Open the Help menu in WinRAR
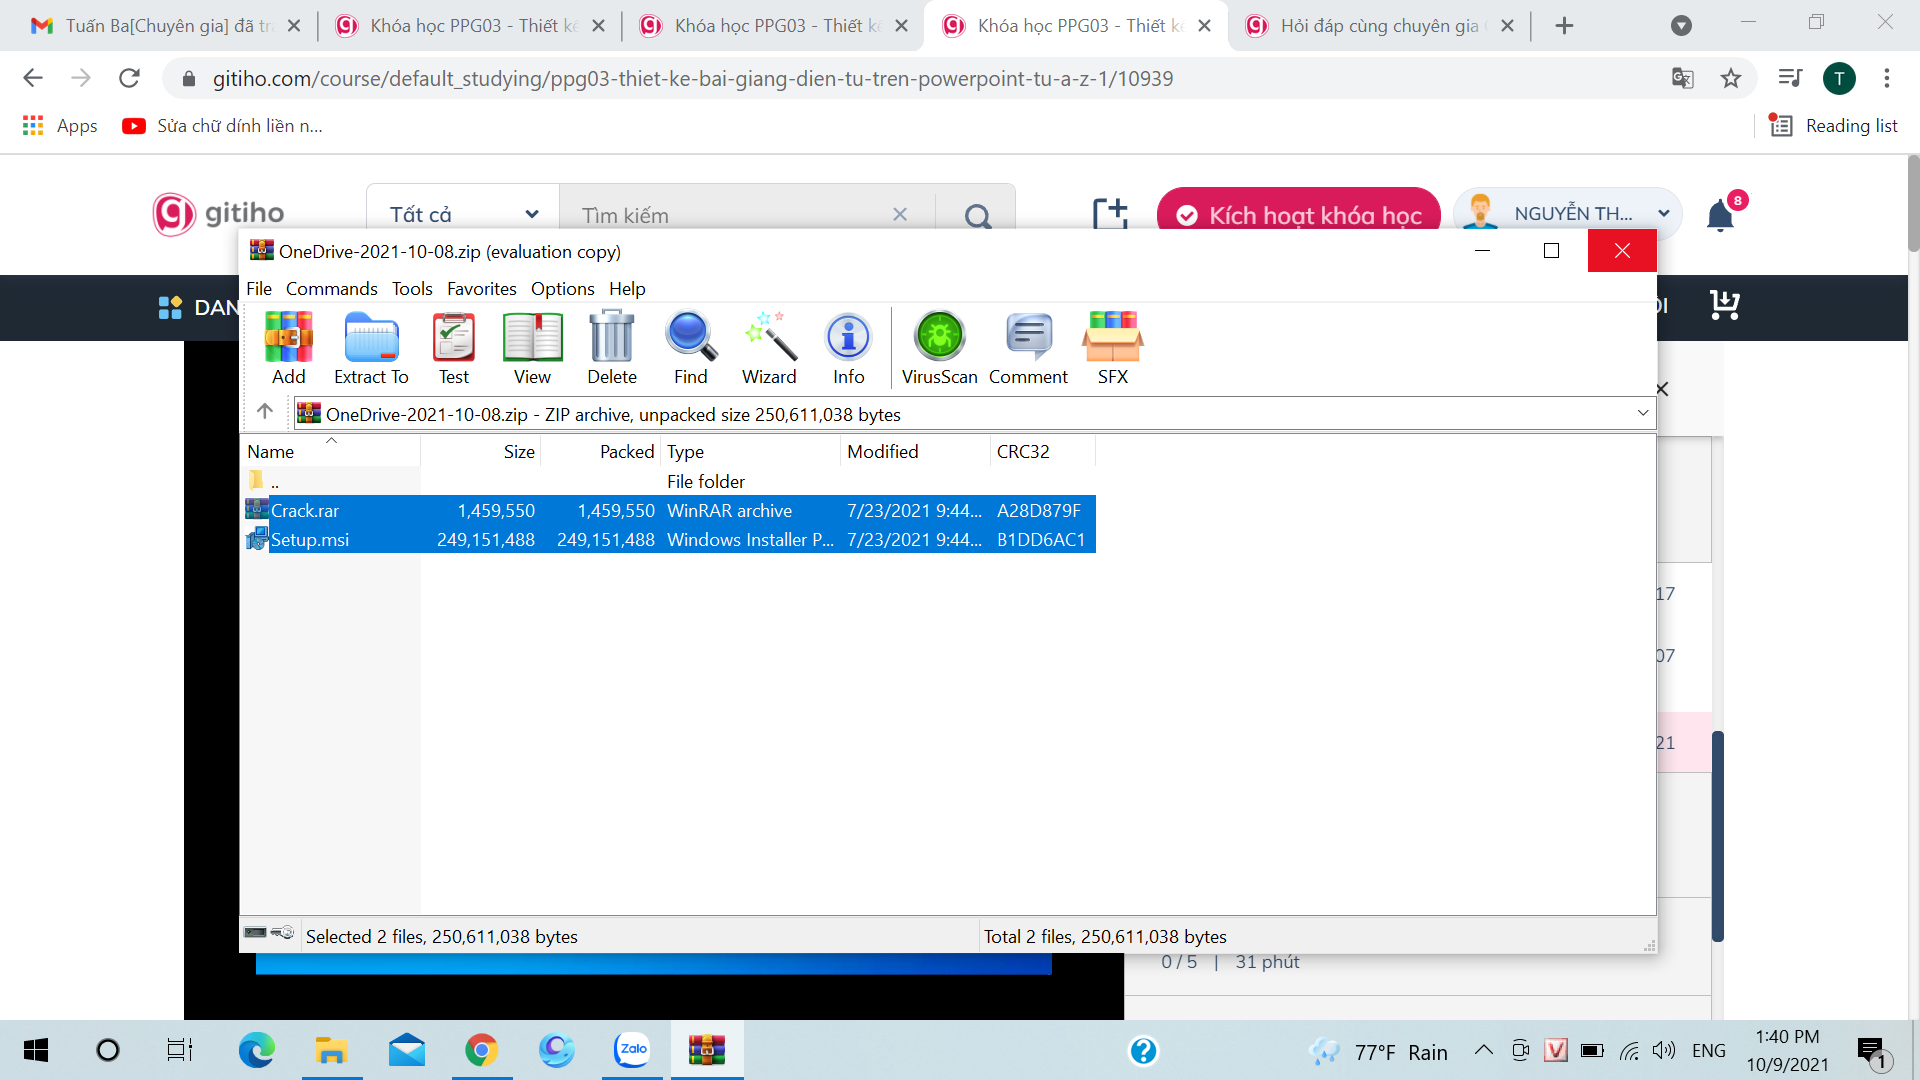This screenshot has width=1920, height=1080. tap(627, 289)
